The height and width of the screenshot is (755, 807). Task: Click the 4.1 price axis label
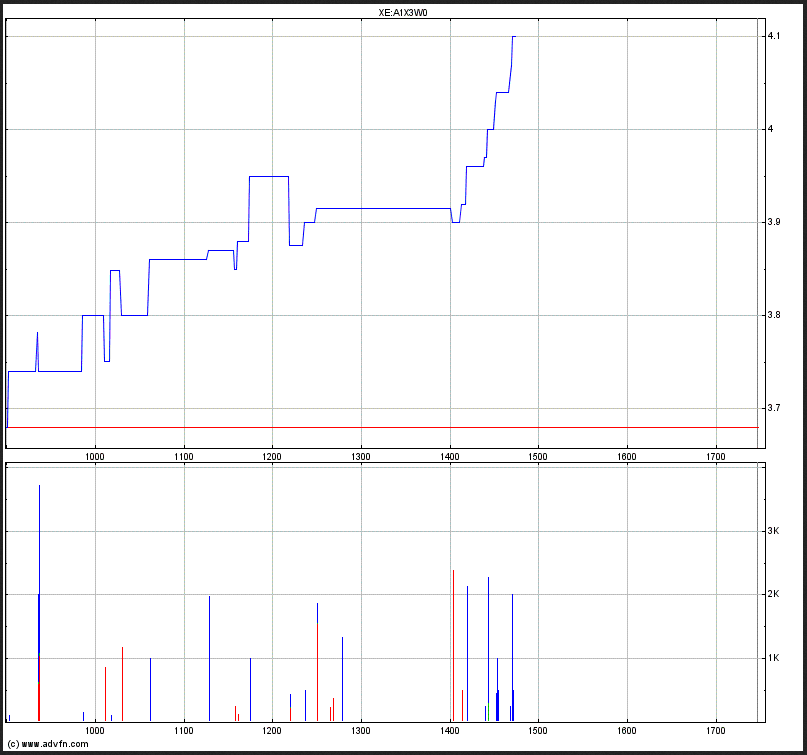pyautogui.click(x=774, y=36)
